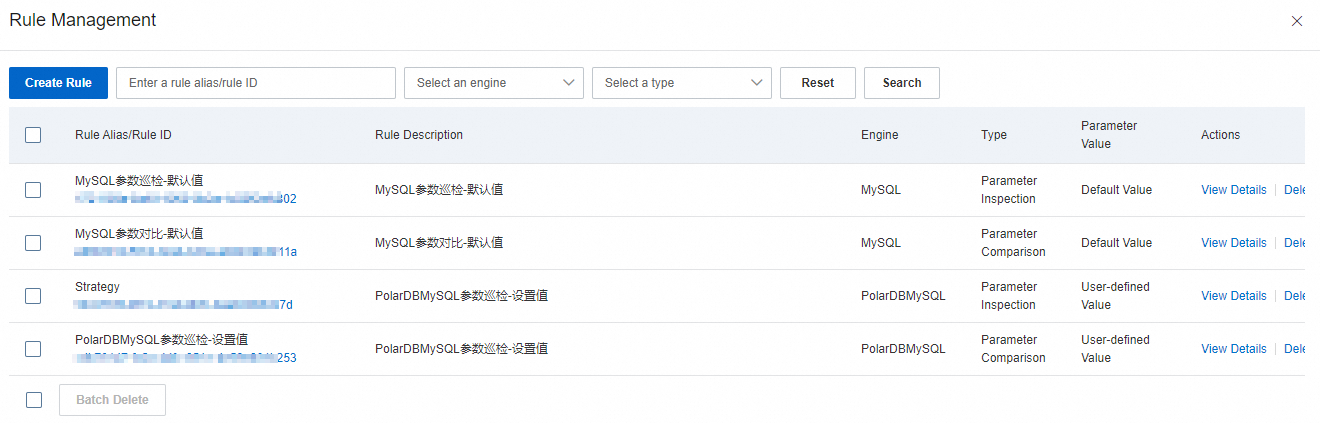Click the rule ID link ending in 11a
Viewport: 1320px width, 423px height.
click(186, 252)
